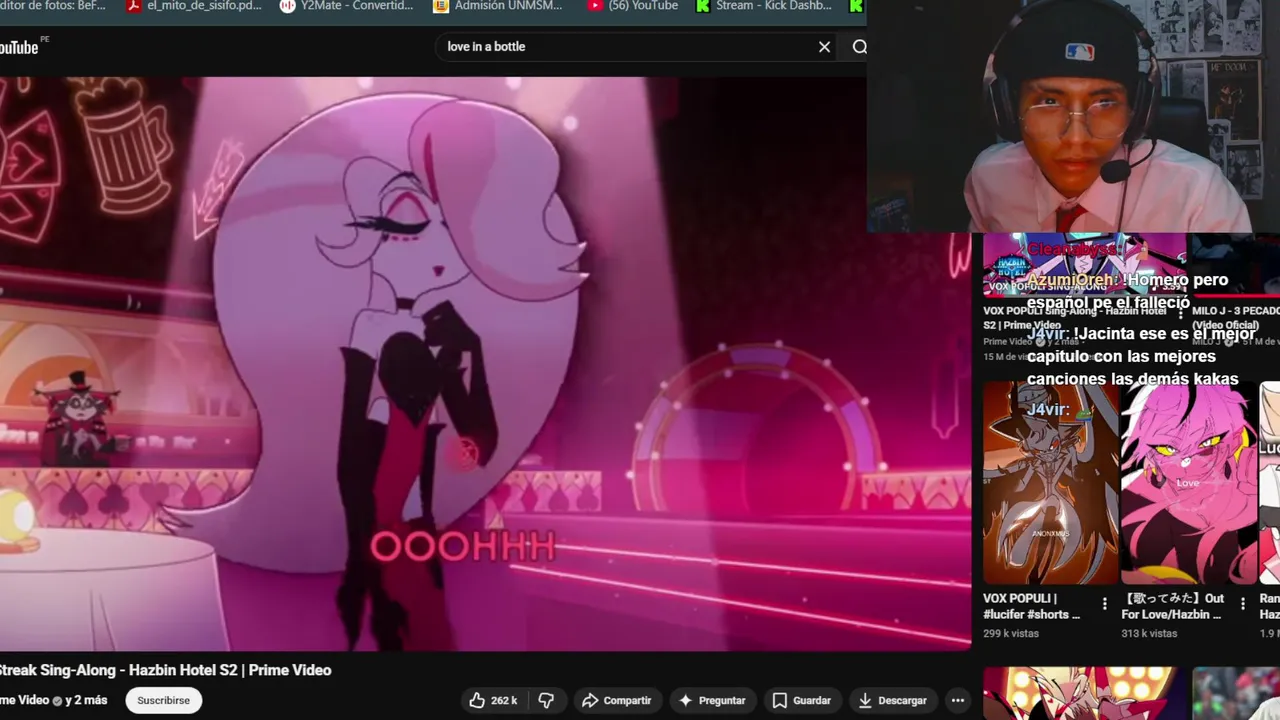The height and width of the screenshot is (720, 1280).
Task: Open the VOX POPULI #lucifer #shorts title
Action: pyautogui.click(x=1032, y=606)
